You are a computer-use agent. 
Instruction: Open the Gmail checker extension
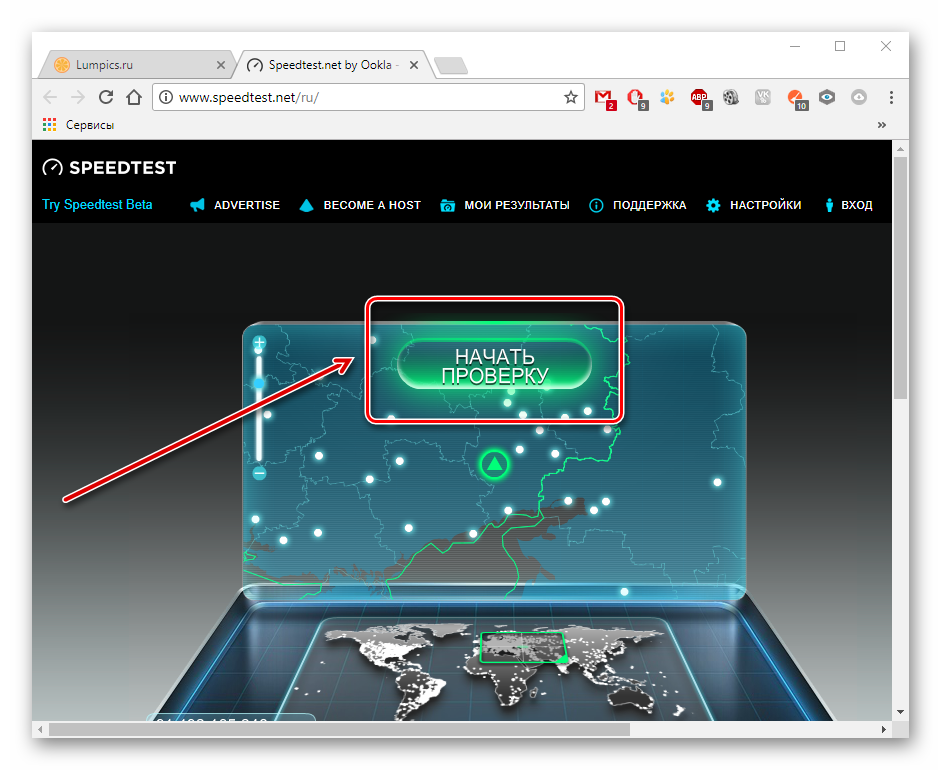coord(604,98)
